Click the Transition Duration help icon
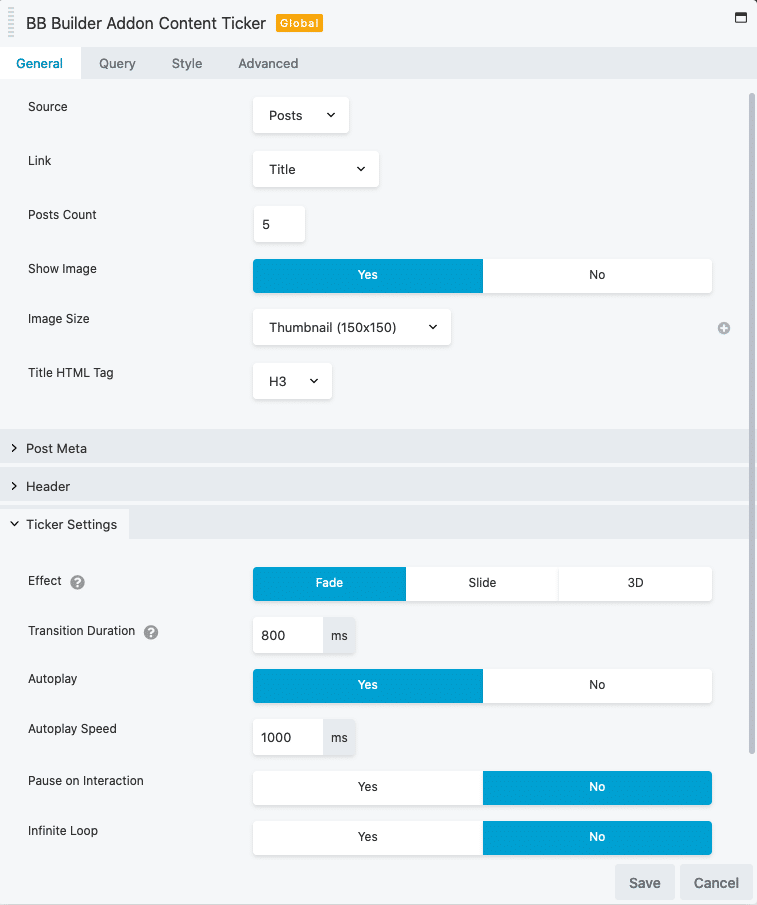The width and height of the screenshot is (757, 905). point(151,633)
